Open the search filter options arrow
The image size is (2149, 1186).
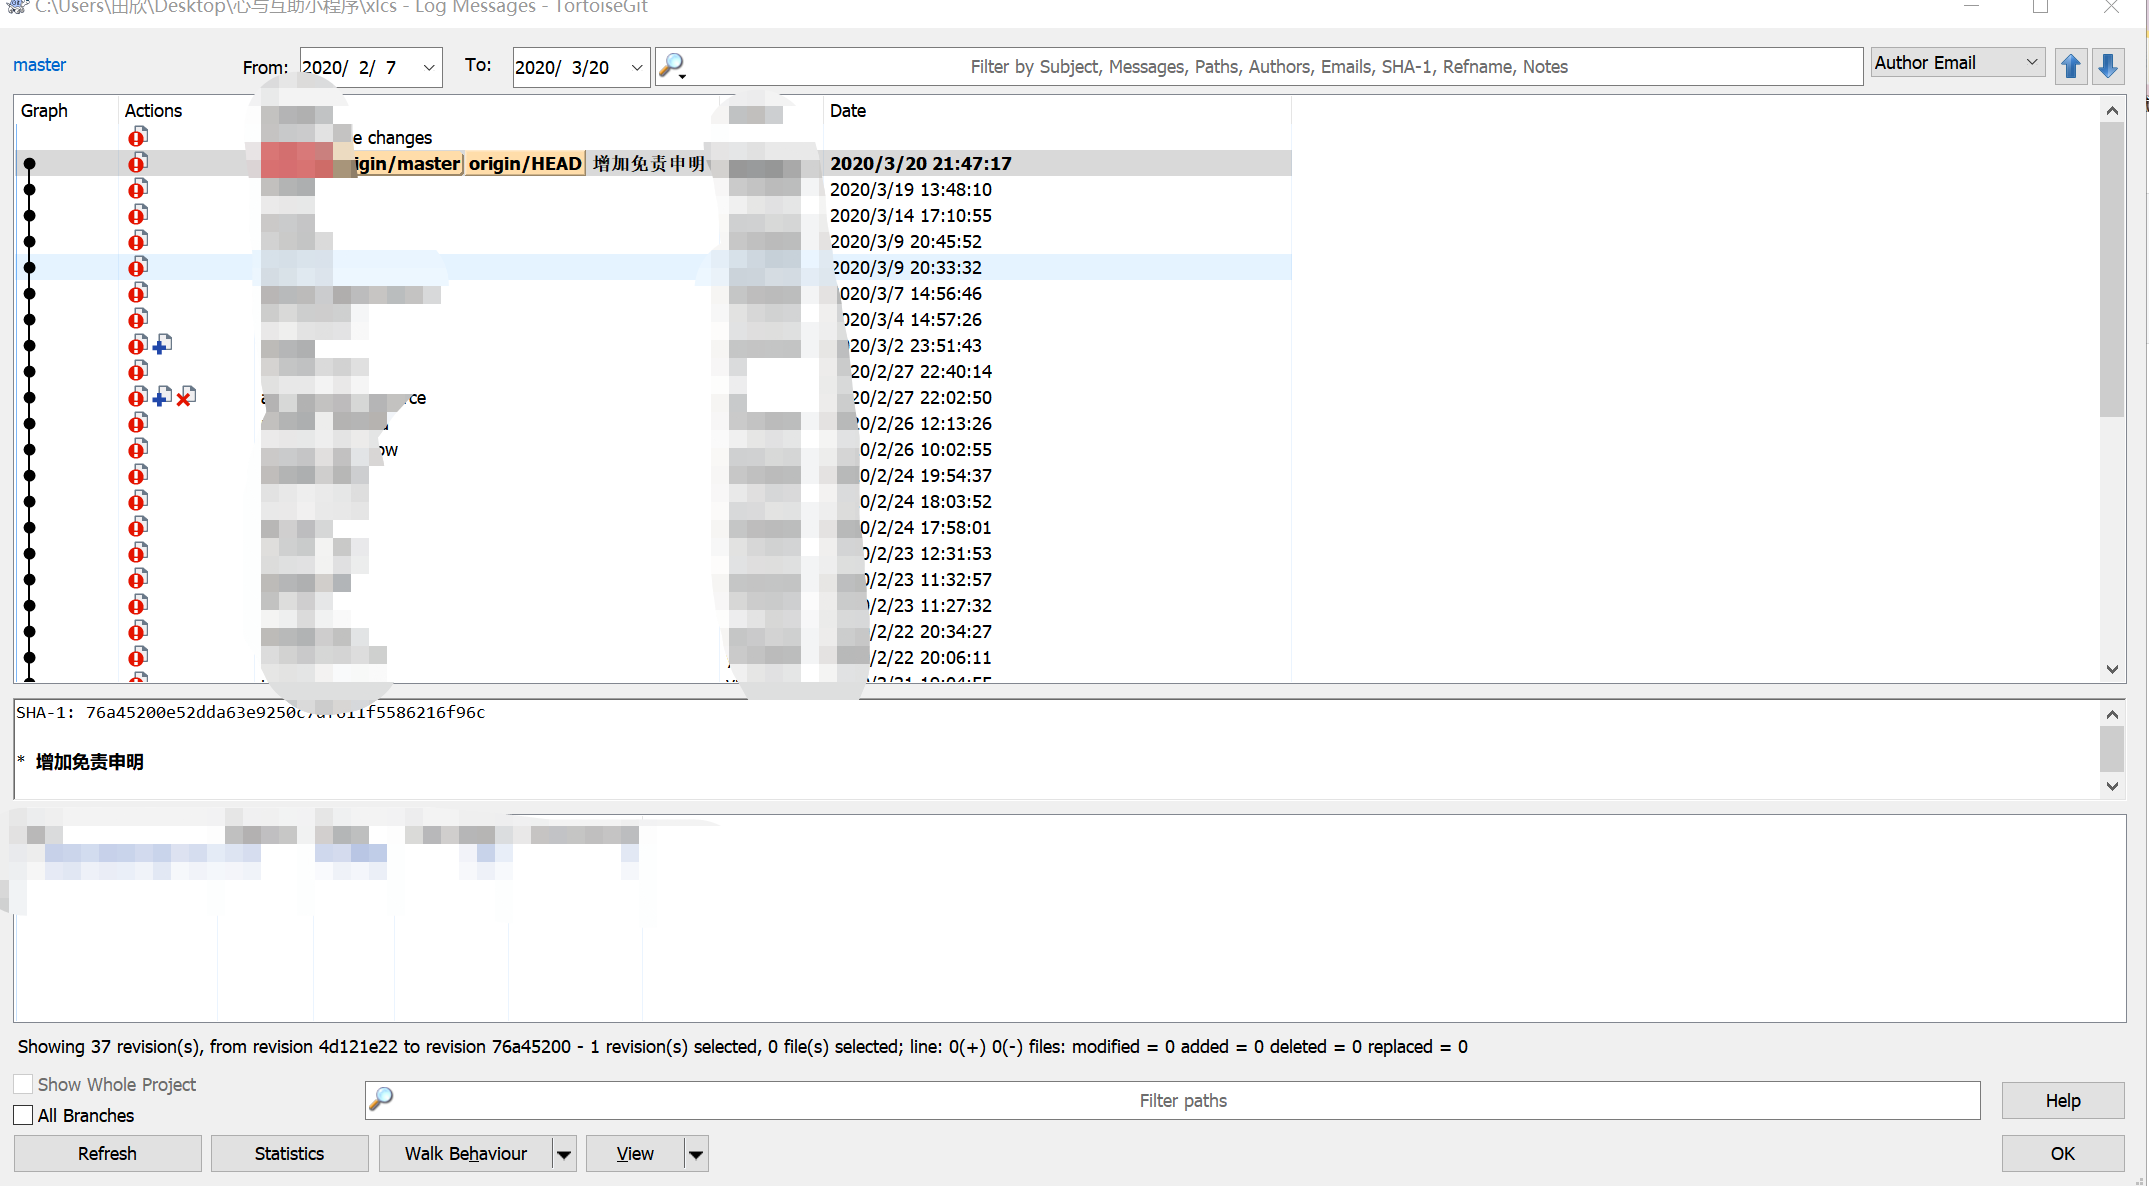click(682, 75)
